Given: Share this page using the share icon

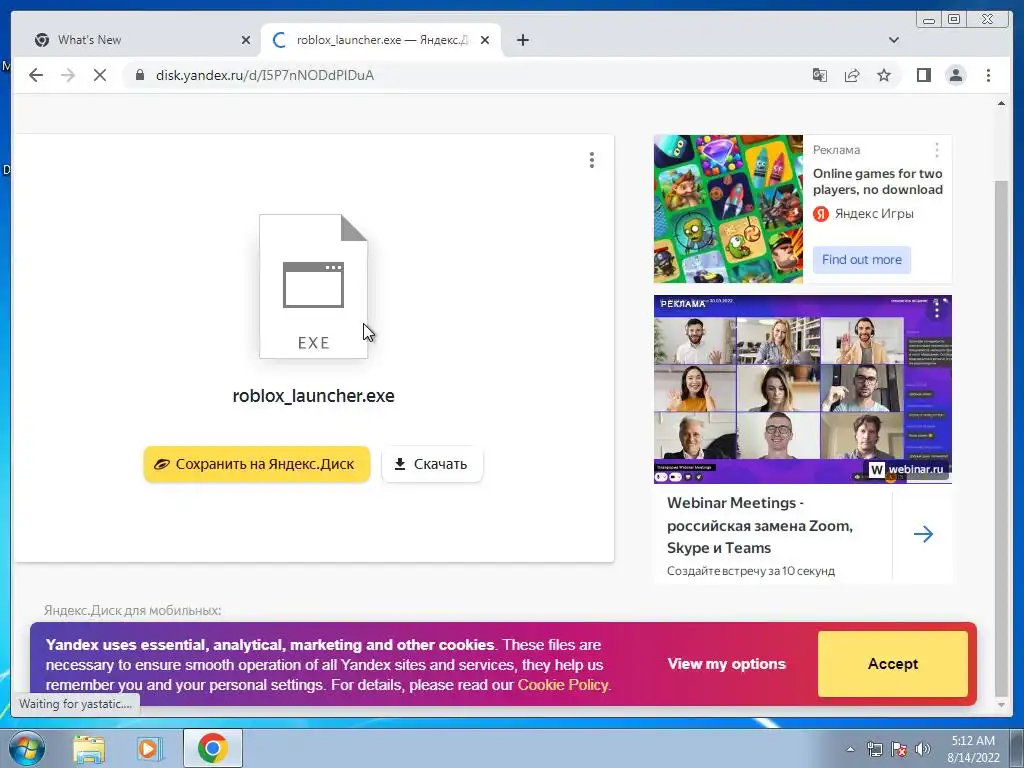Looking at the screenshot, I should (852, 75).
